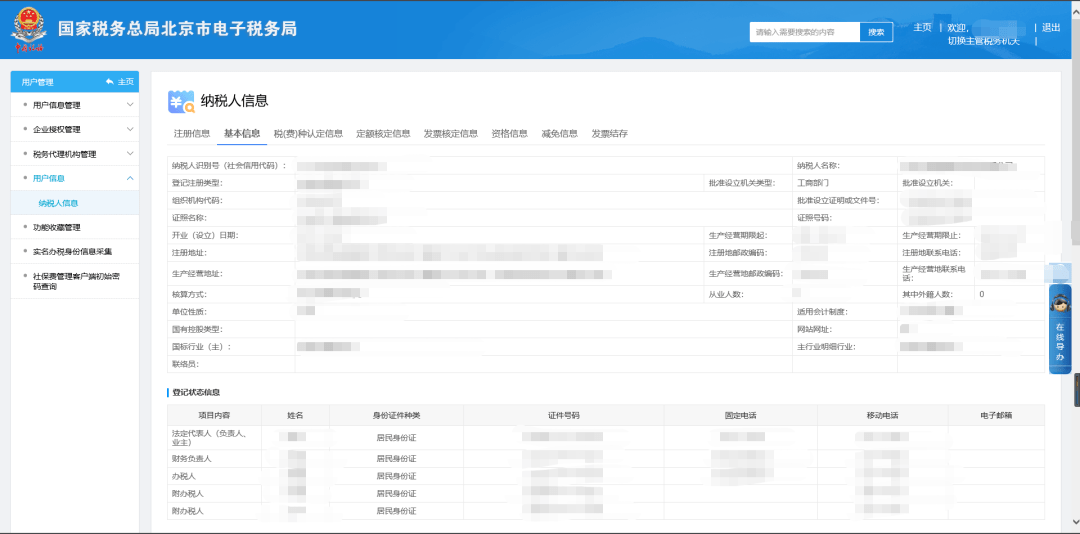Click the 搜索 button
Viewport: 1080px width, 534px height.
click(x=876, y=32)
